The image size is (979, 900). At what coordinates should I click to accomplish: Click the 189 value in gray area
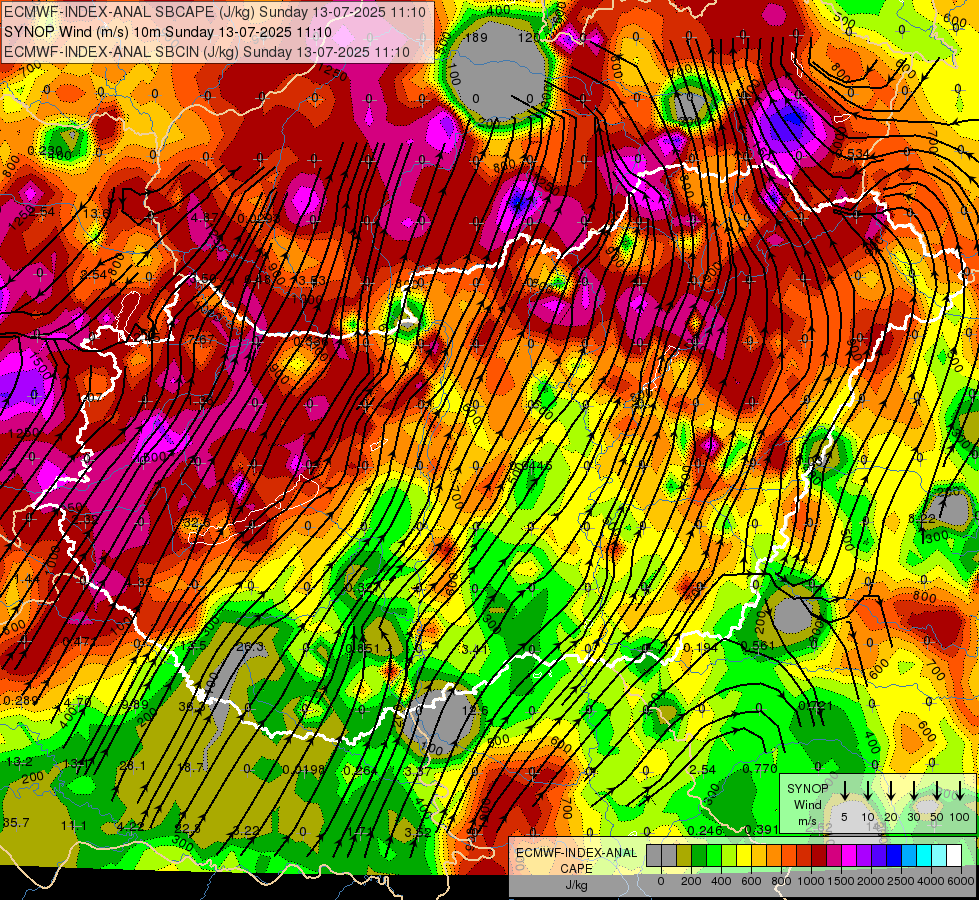pos(476,37)
